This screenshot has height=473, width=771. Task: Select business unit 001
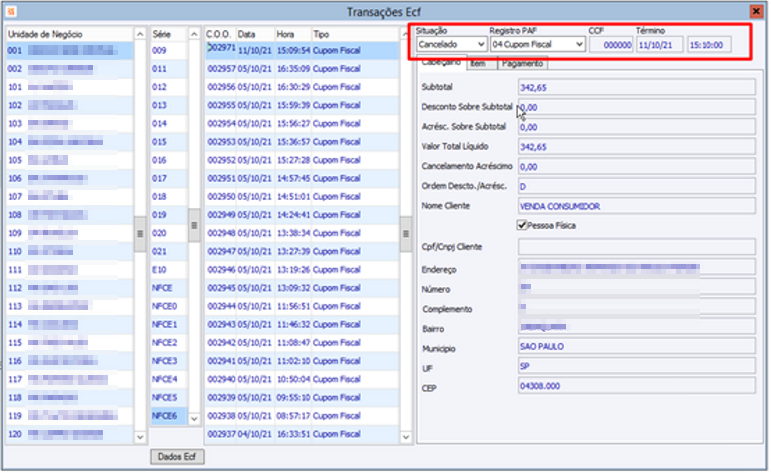click(x=69, y=50)
